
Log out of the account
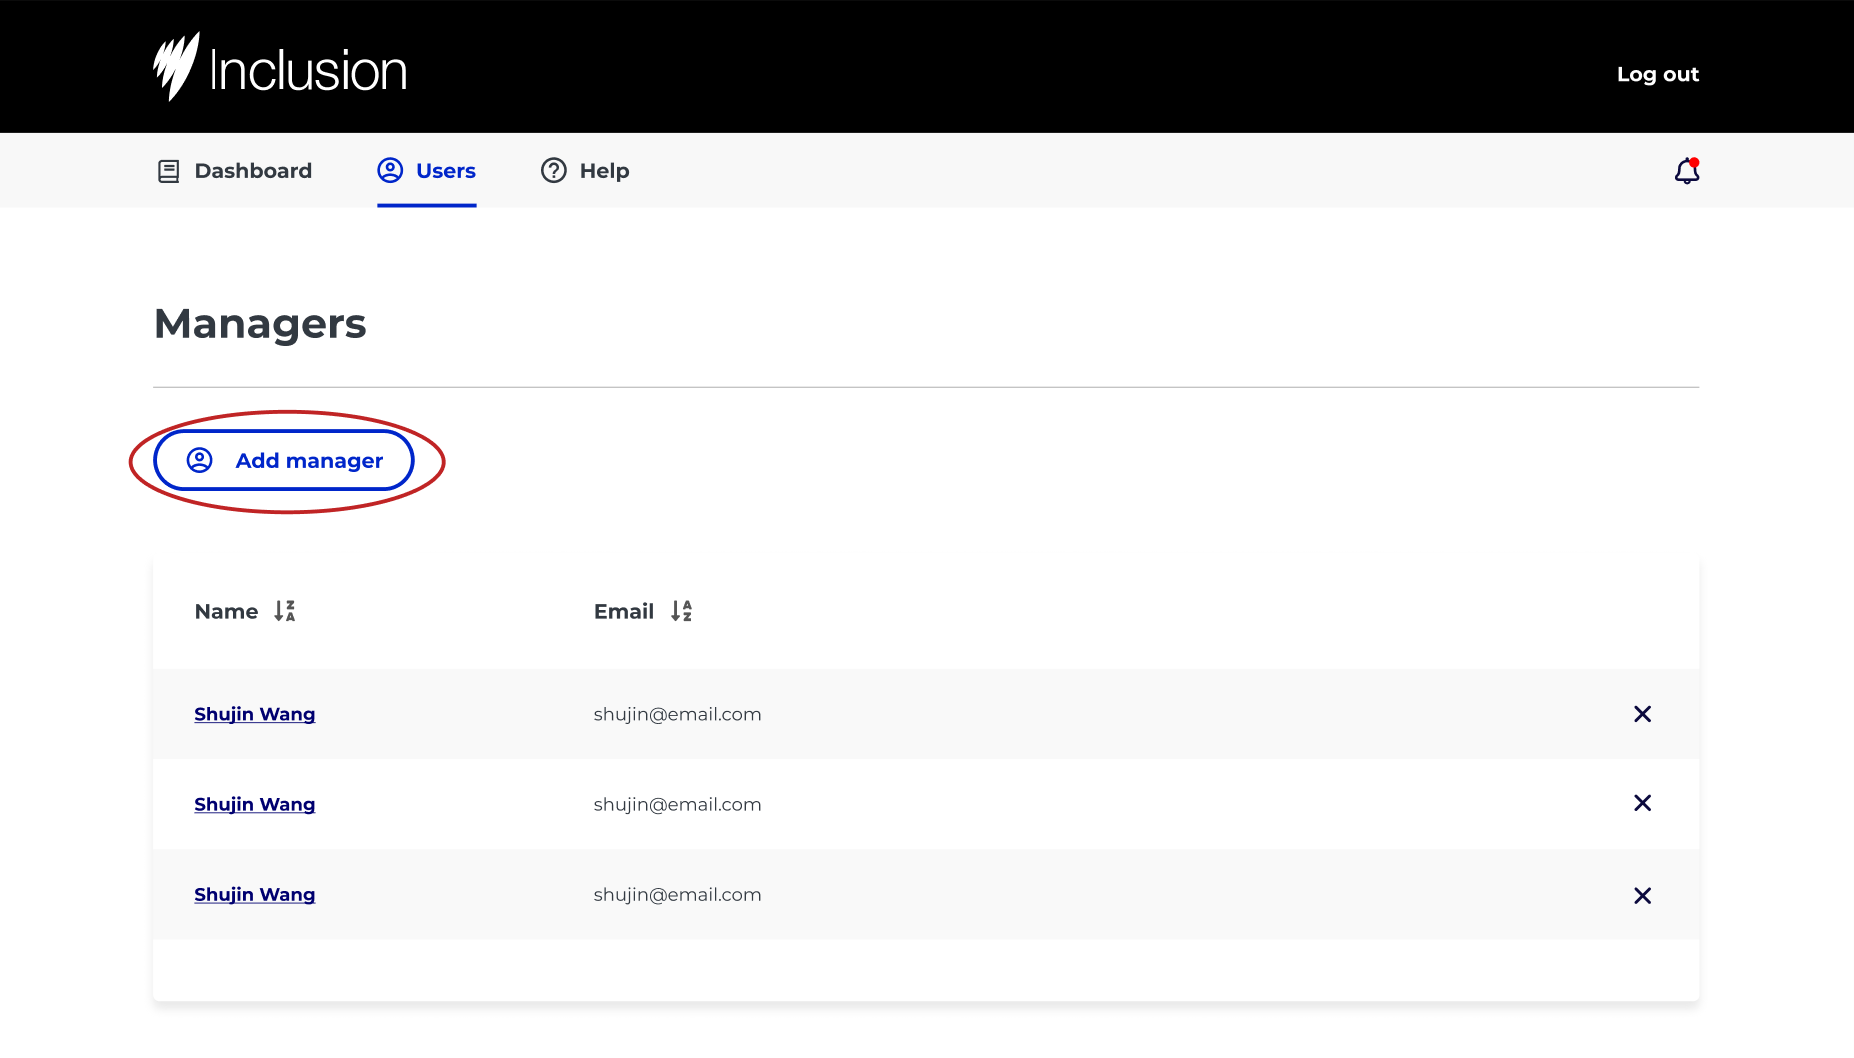click(x=1658, y=74)
